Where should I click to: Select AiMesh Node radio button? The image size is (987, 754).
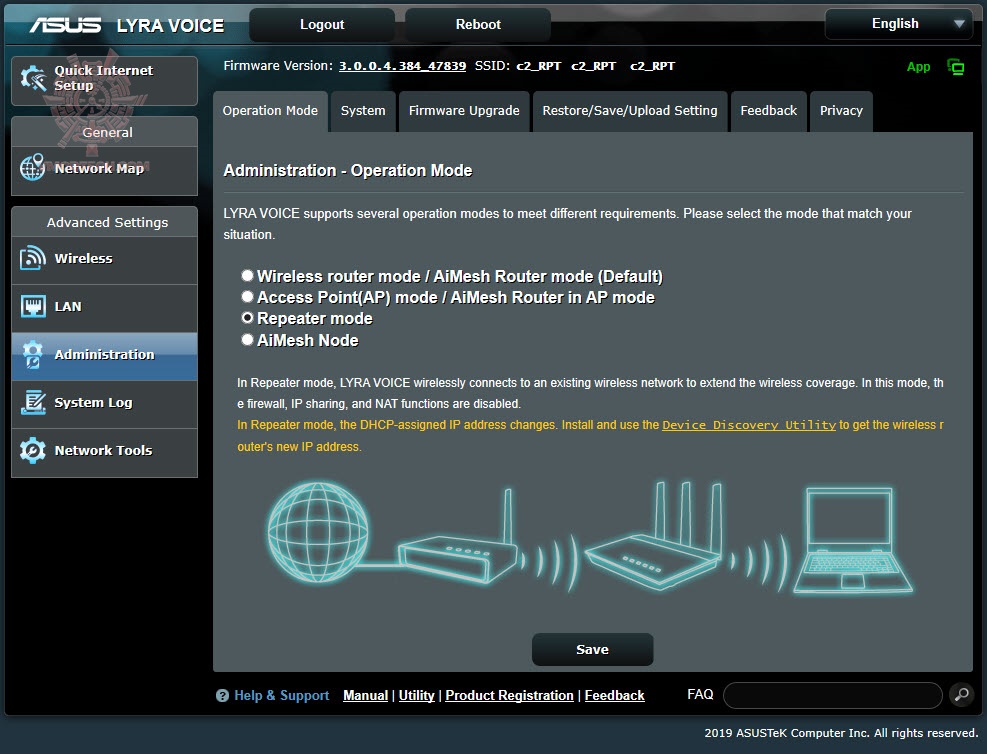(247, 340)
